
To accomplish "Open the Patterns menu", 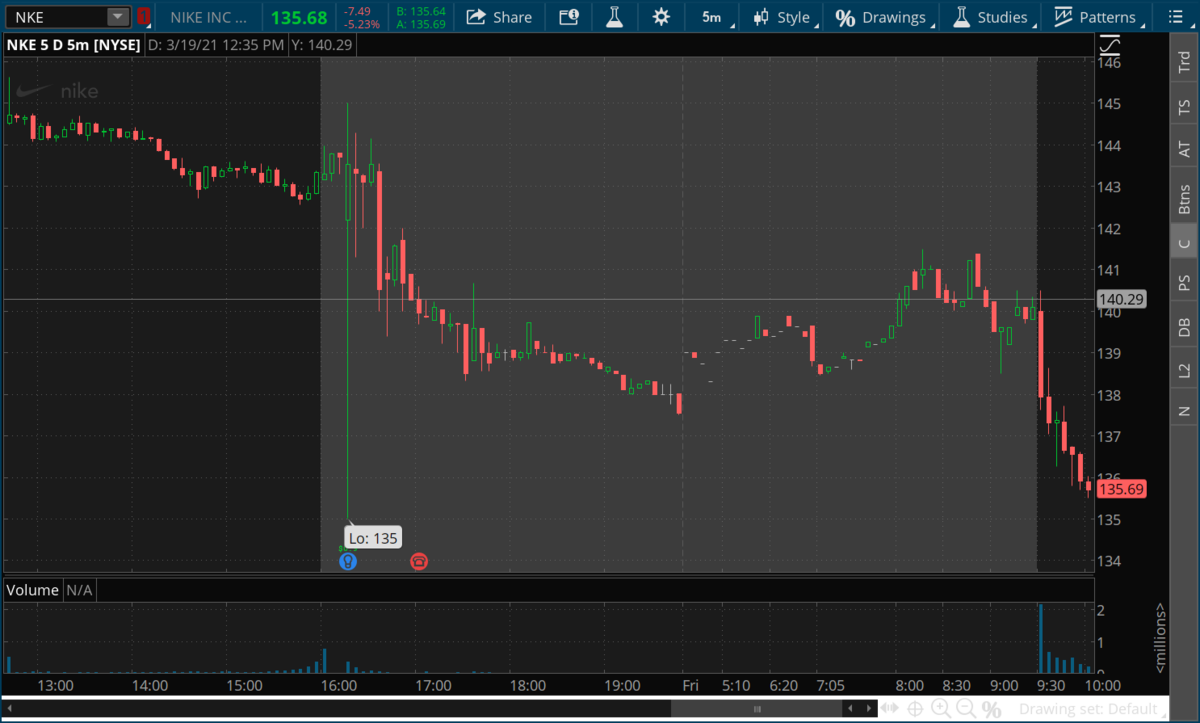I will (x=1097, y=17).
